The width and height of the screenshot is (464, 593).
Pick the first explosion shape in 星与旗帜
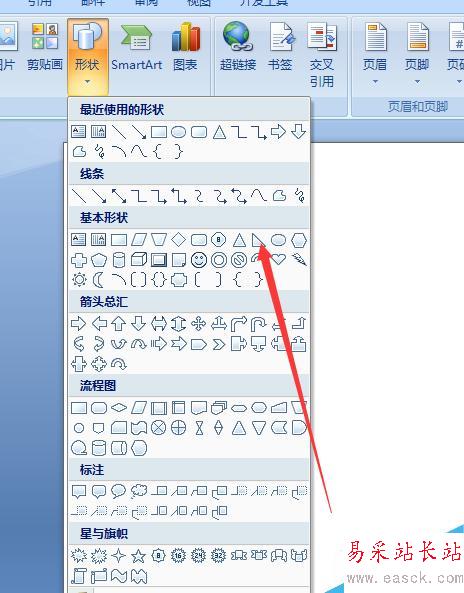click(x=79, y=556)
